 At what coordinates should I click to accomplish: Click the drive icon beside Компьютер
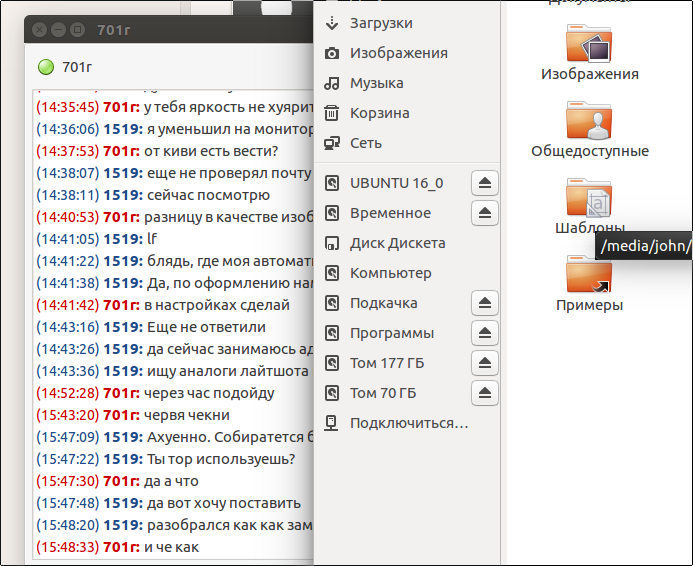click(x=332, y=273)
